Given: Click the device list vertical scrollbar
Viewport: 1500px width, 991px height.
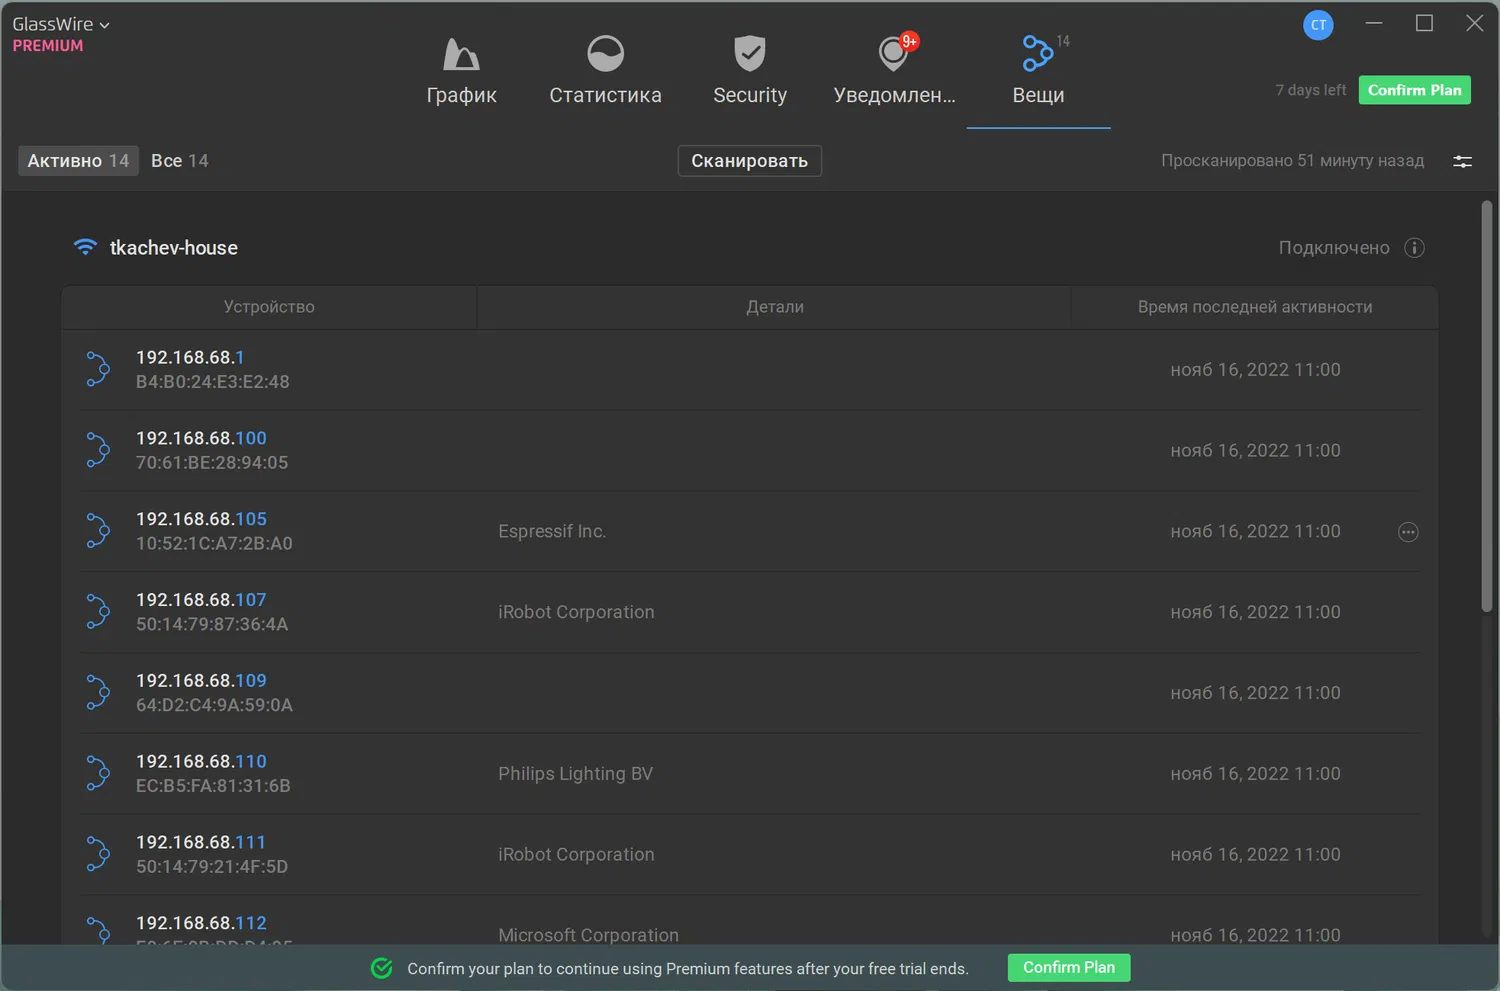Looking at the screenshot, I should (1487, 406).
